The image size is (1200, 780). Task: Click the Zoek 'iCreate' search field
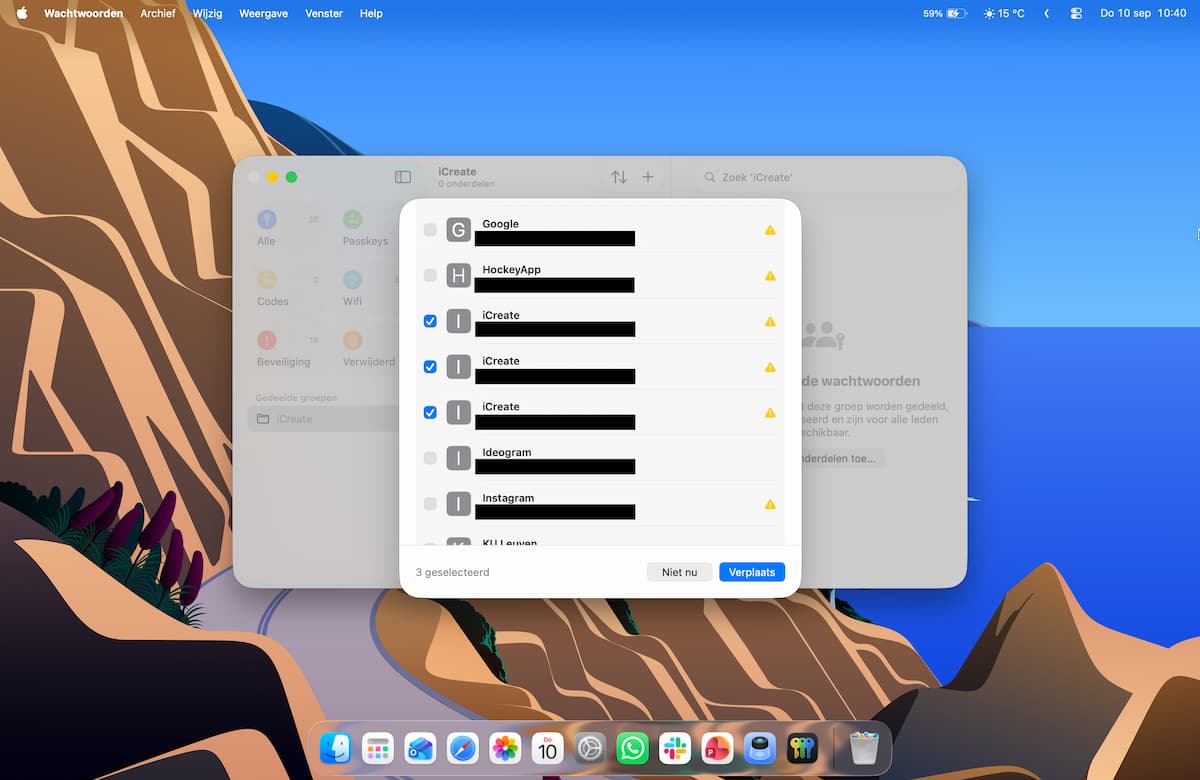point(826,177)
